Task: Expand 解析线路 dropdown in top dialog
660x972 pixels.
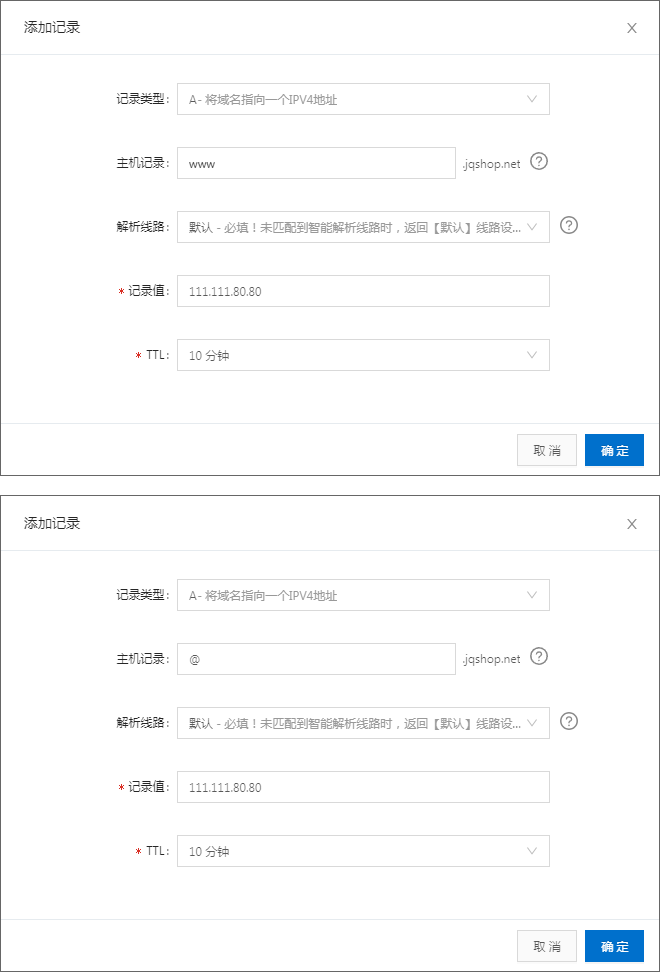Action: tap(363, 227)
